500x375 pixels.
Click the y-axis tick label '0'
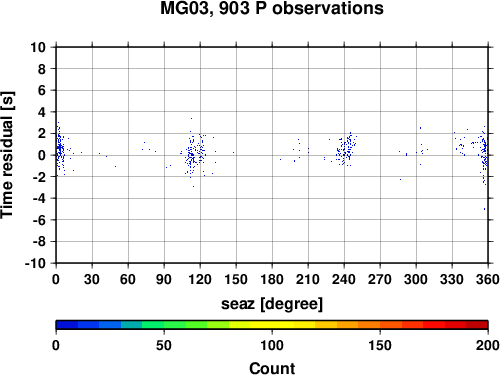tap(42, 155)
